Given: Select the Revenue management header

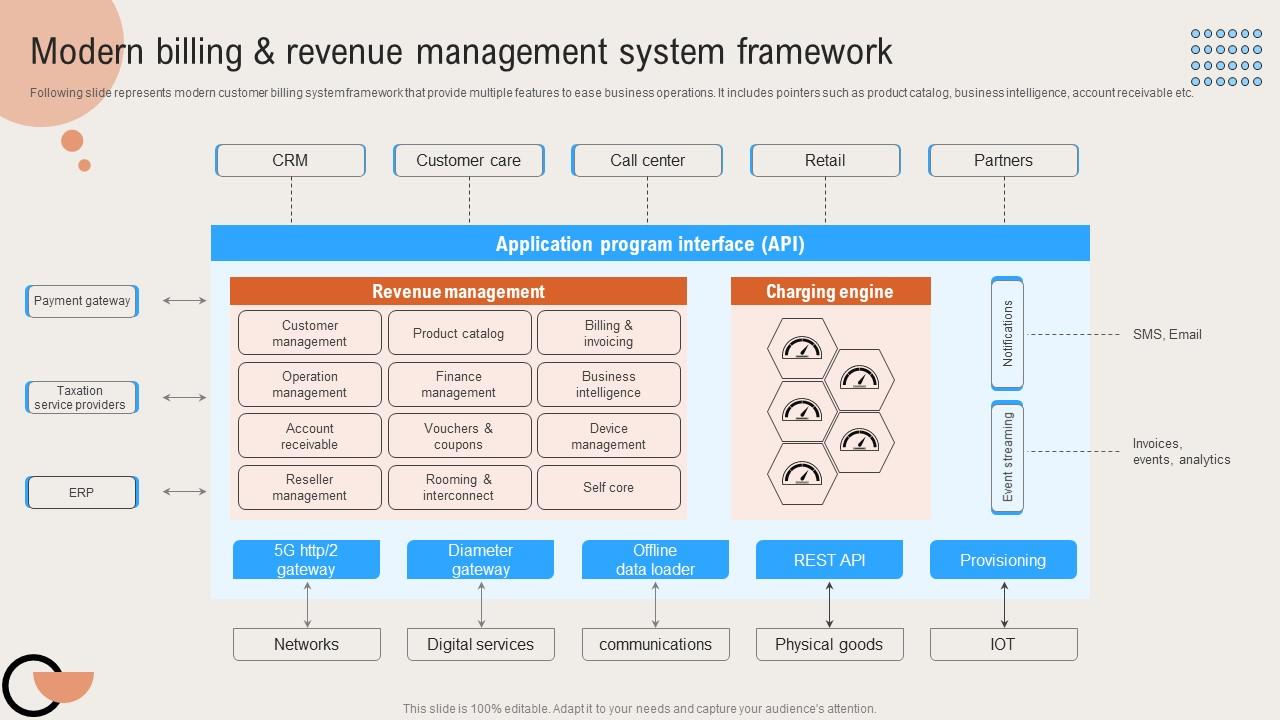Looking at the screenshot, I should pos(458,291).
